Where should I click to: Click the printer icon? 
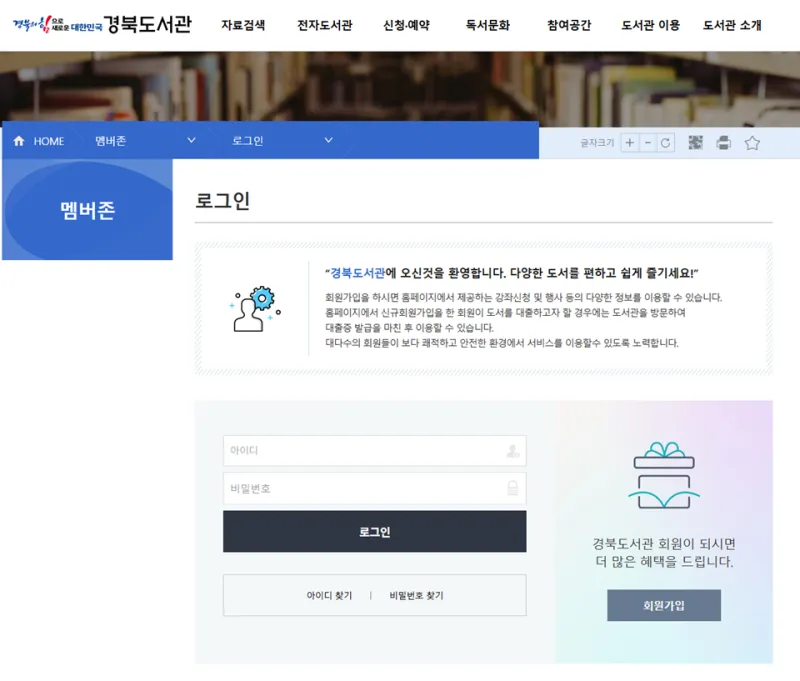[723, 143]
